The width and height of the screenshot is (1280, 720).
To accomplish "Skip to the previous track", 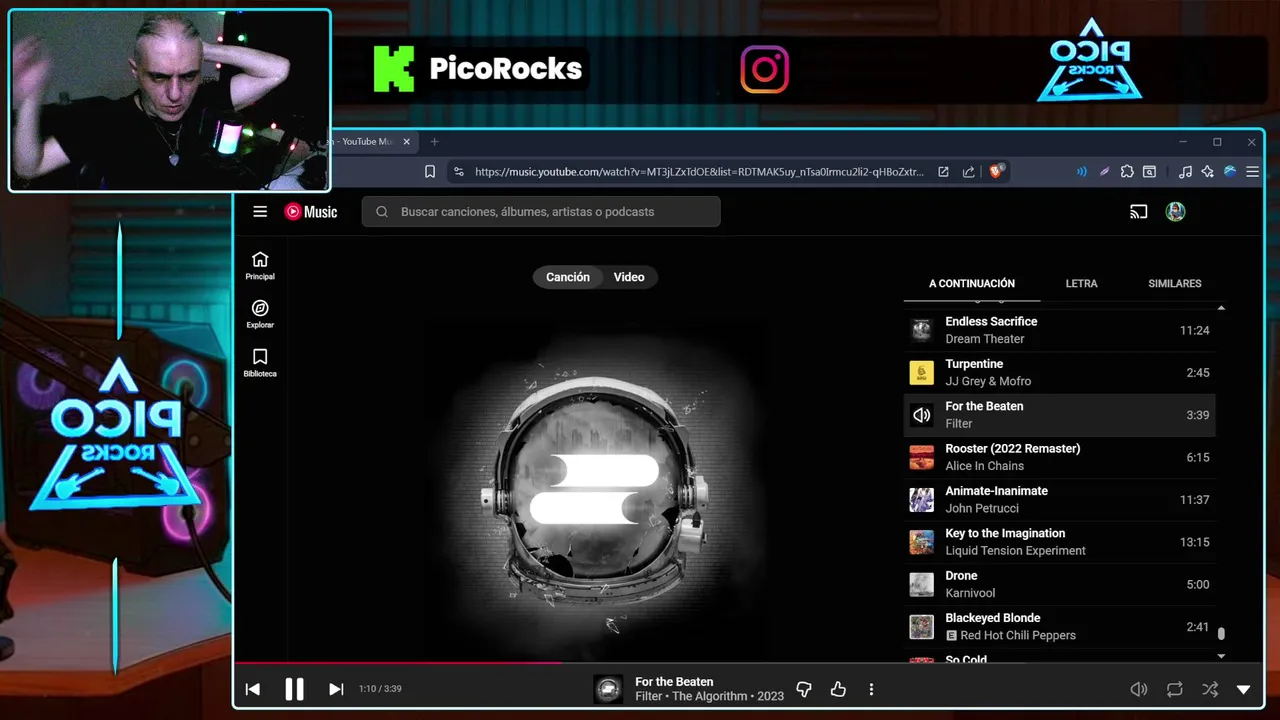I will [253, 689].
